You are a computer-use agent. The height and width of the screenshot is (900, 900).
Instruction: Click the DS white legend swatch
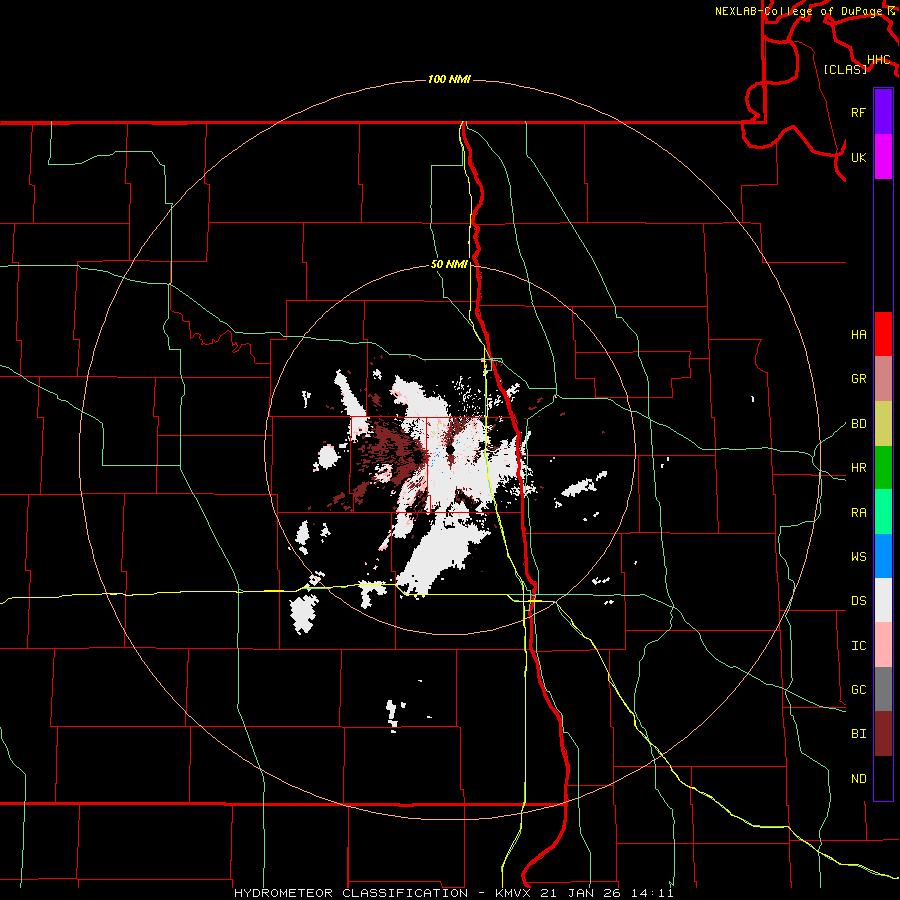tap(883, 600)
